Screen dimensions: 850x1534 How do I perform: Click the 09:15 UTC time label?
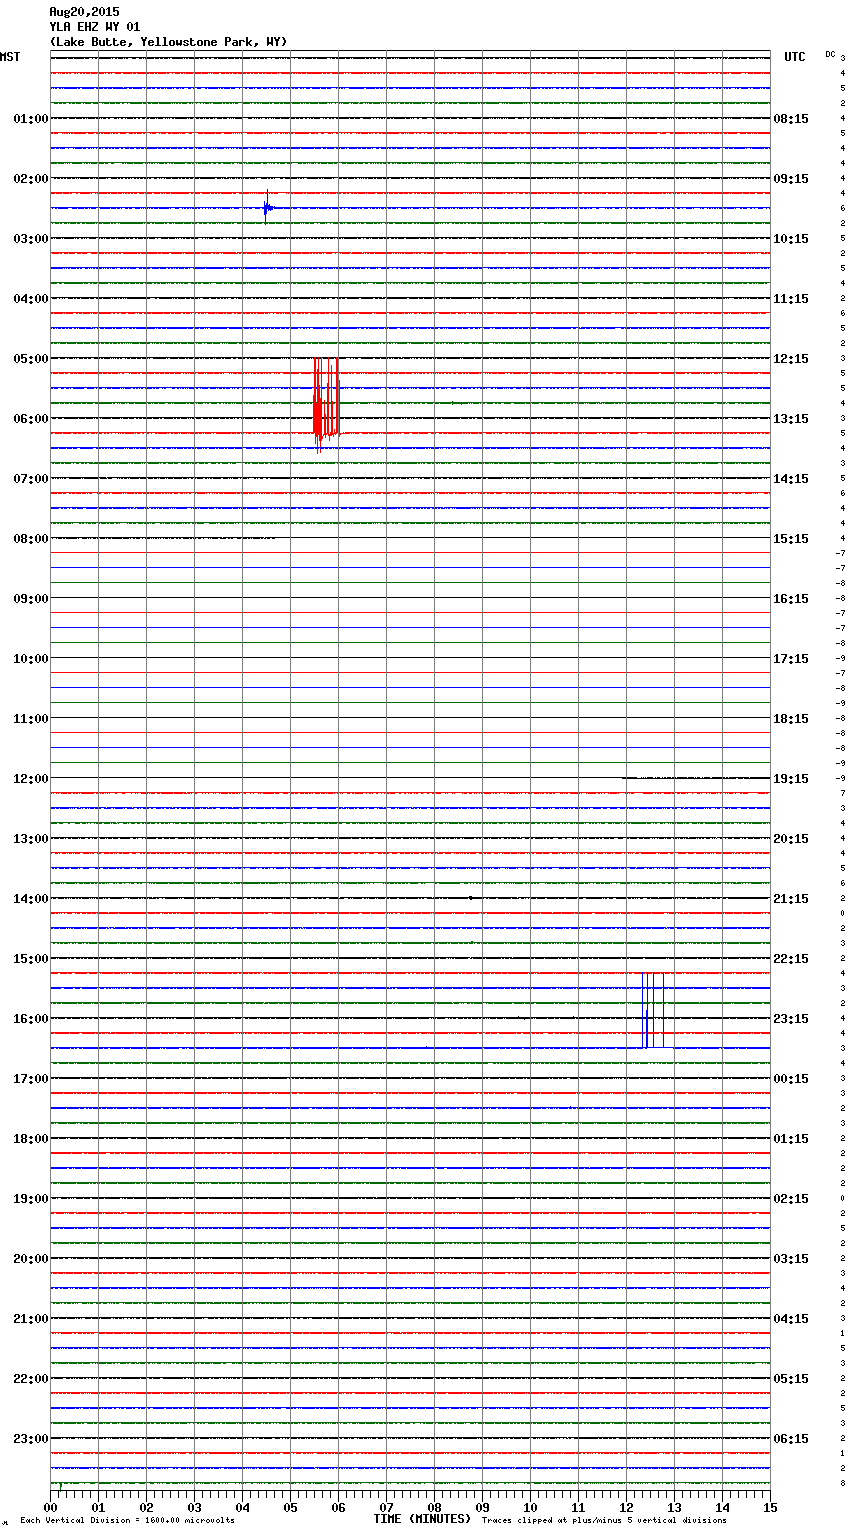791,179
